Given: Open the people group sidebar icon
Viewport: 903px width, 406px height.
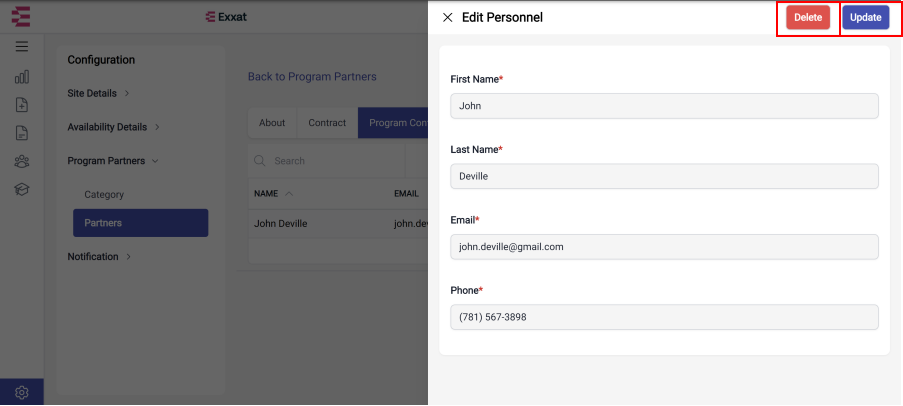Looking at the screenshot, I should pyautogui.click(x=22, y=161).
